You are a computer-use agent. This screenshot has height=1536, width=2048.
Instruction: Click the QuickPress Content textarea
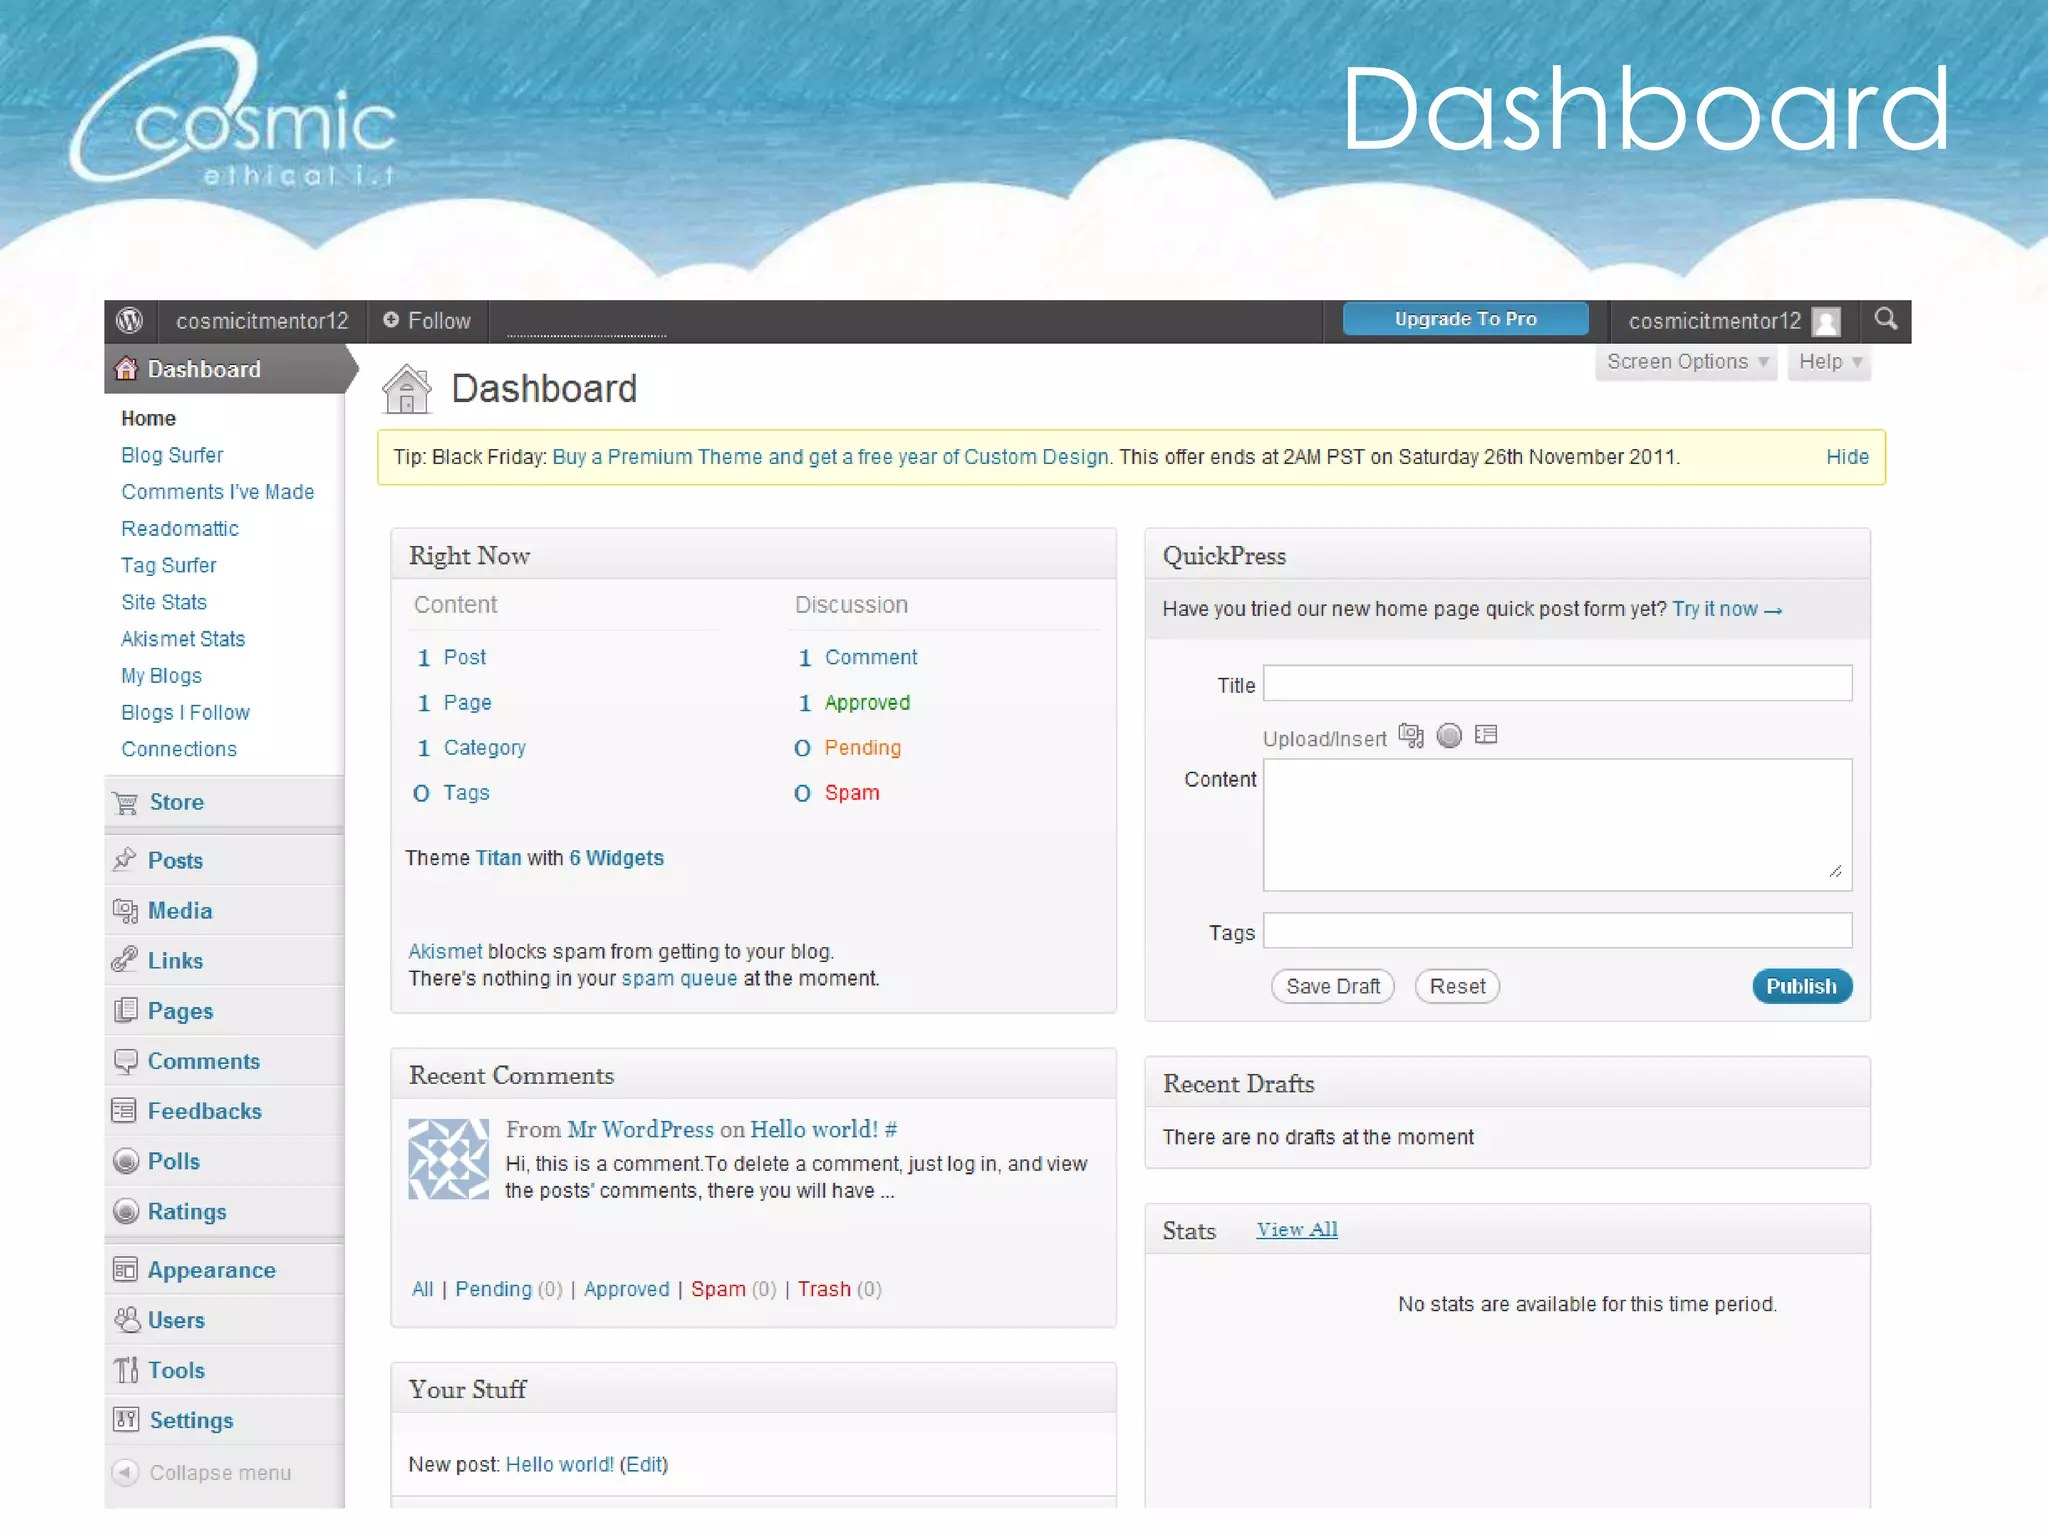coord(1557,824)
